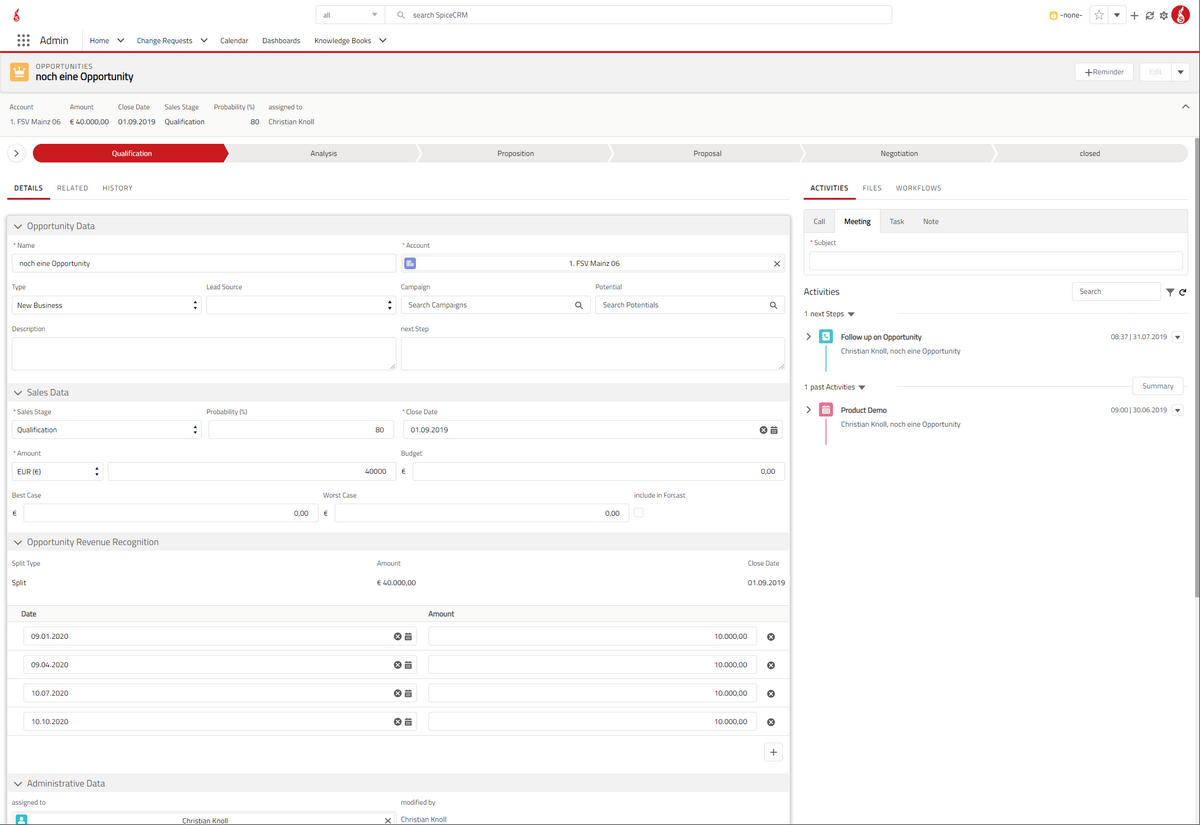Viewport: 1200px width, 825px height.
Task: Open actions menu for Follow up on Opportunity
Action: (x=1177, y=337)
